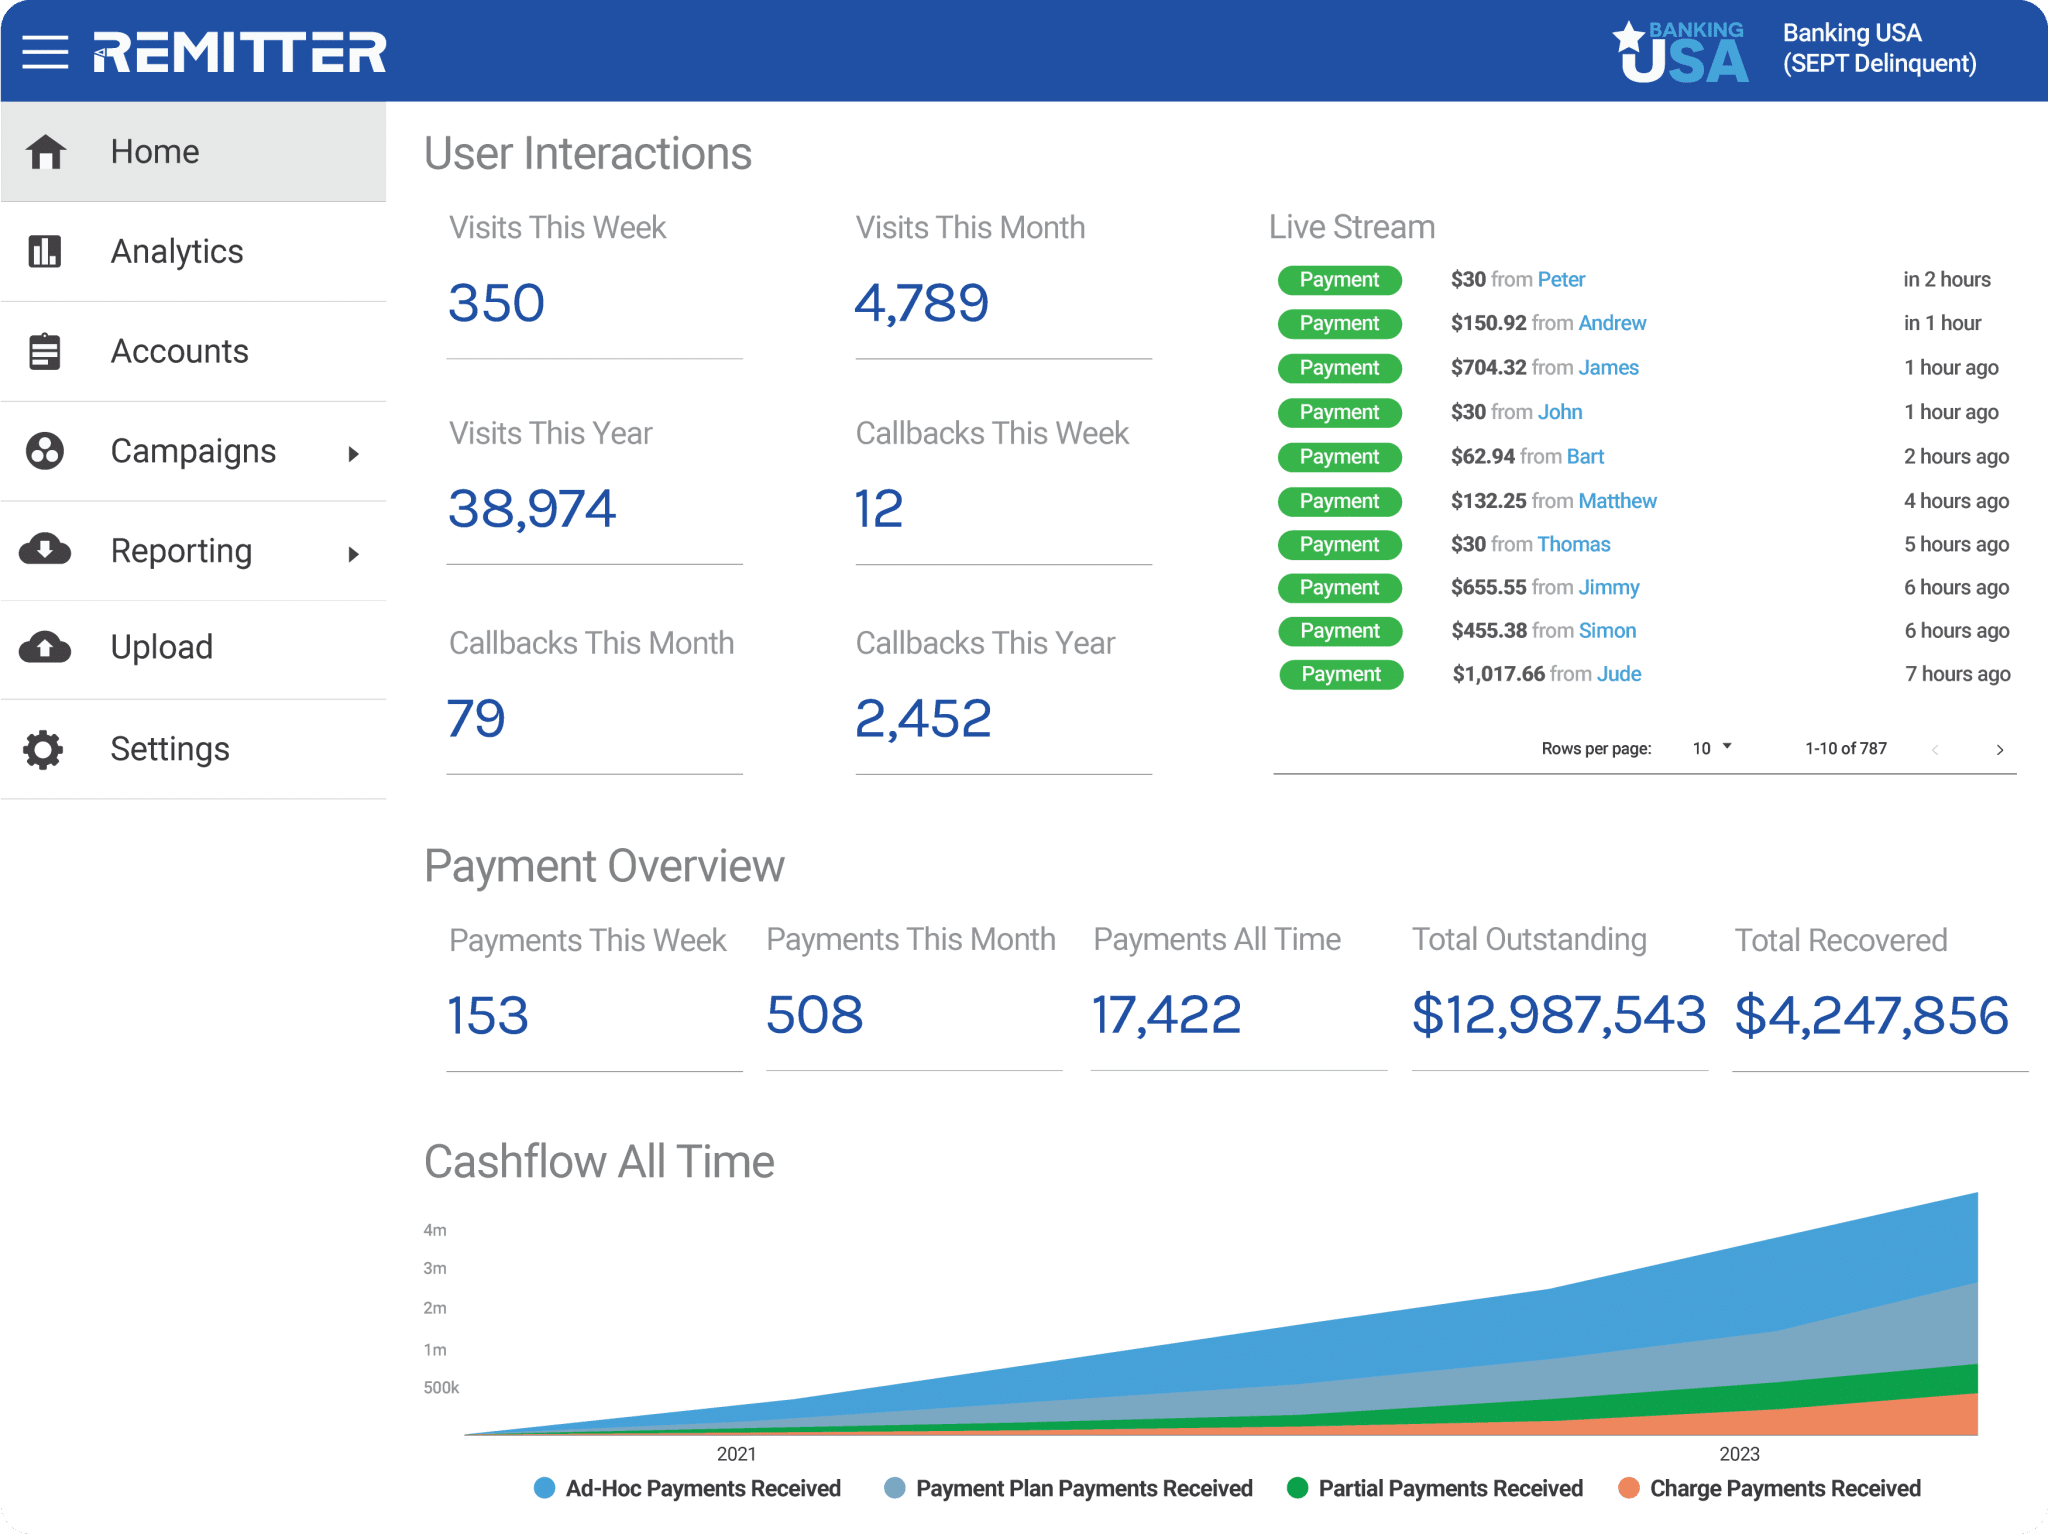The image size is (2048, 1534).
Task: Click the Banking USA logo
Action: 1682,52
